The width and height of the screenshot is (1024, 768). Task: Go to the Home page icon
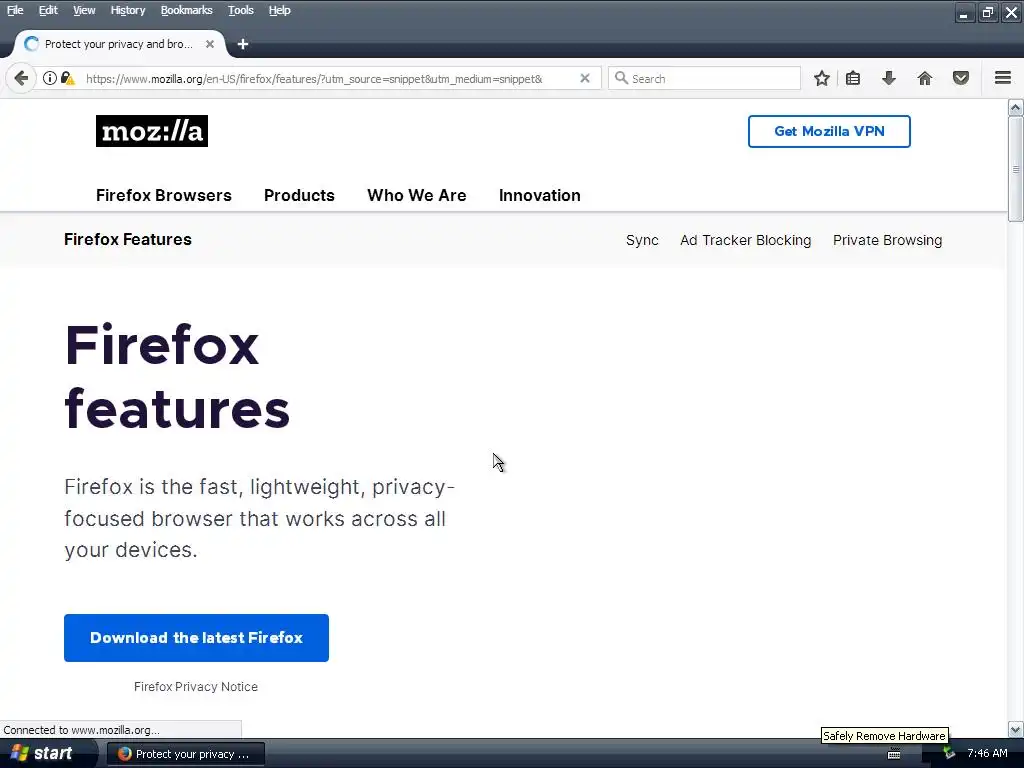click(x=925, y=78)
